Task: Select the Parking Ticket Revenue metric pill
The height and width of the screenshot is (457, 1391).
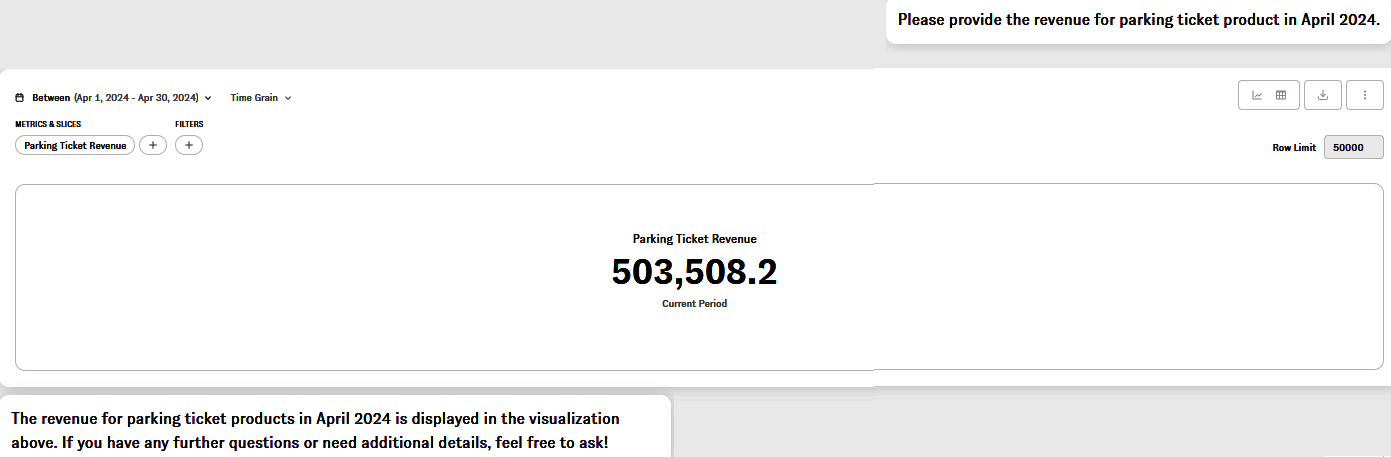Action: click(75, 145)
